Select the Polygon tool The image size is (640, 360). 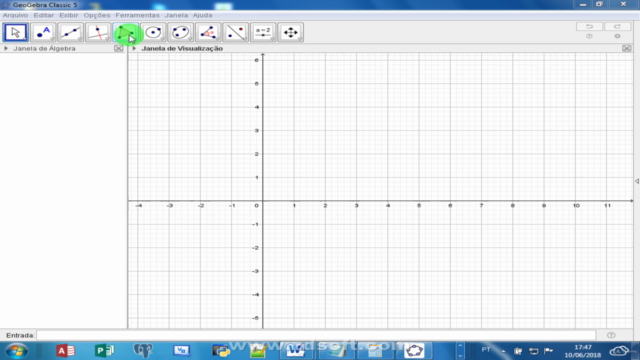126,32
